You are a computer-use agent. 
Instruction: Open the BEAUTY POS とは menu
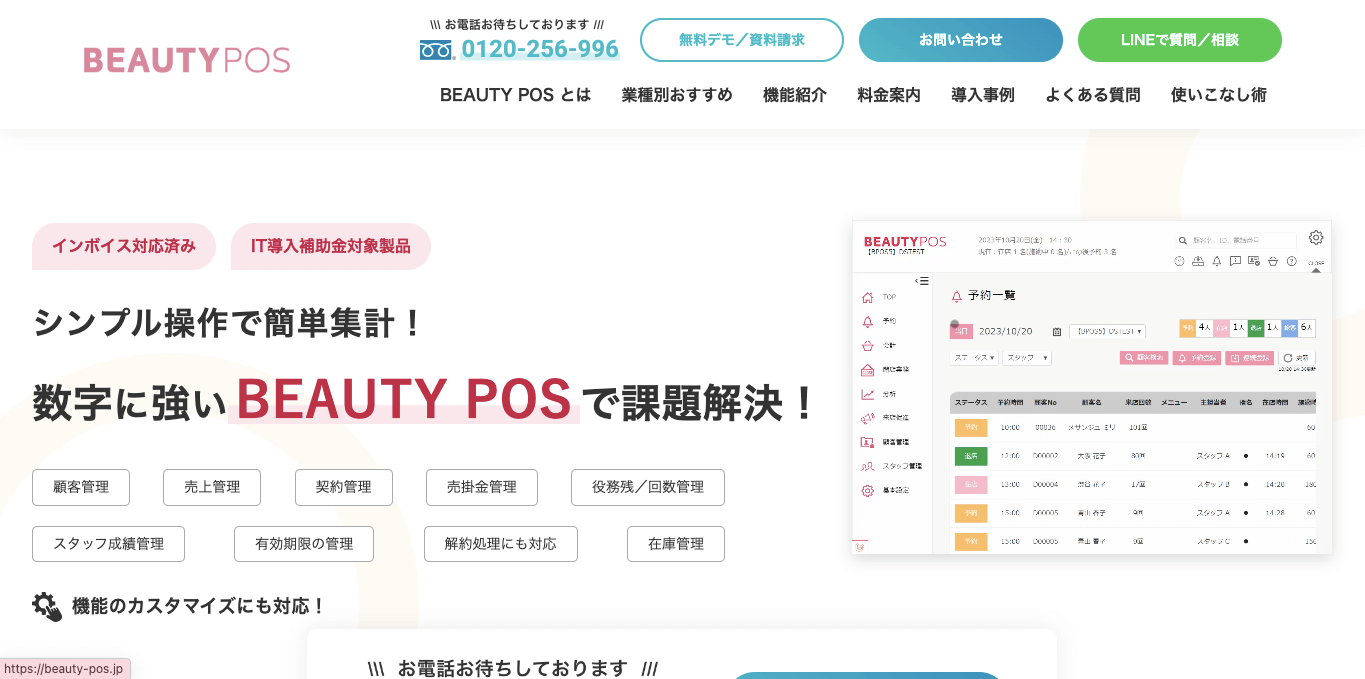(x=515, y=95)
